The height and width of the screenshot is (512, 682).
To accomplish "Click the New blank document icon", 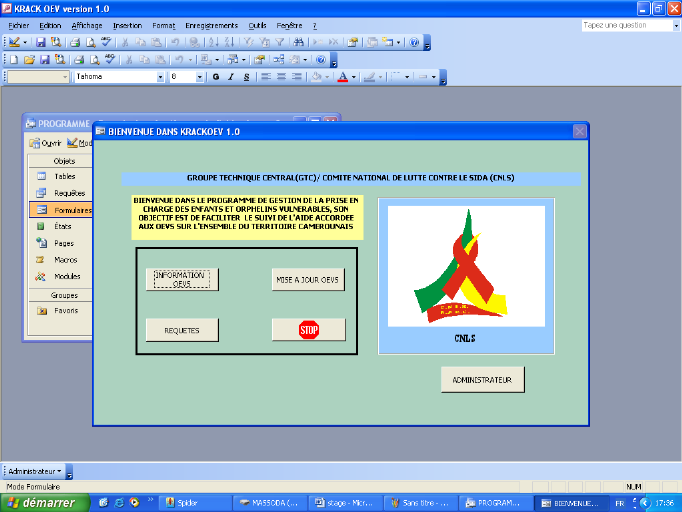I will pyautogui.click(x=13, y=60).
